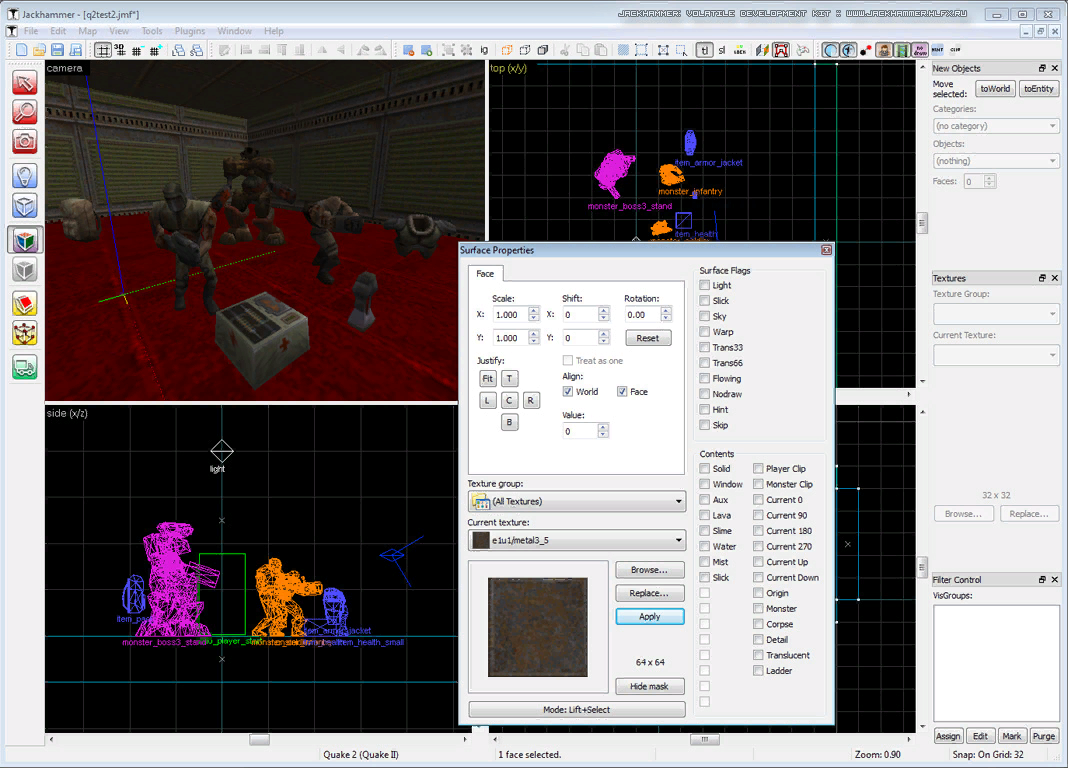This screenshot has height=768, width=1068.
Task: Select the Block creation tool
Action: coord(25,205)
